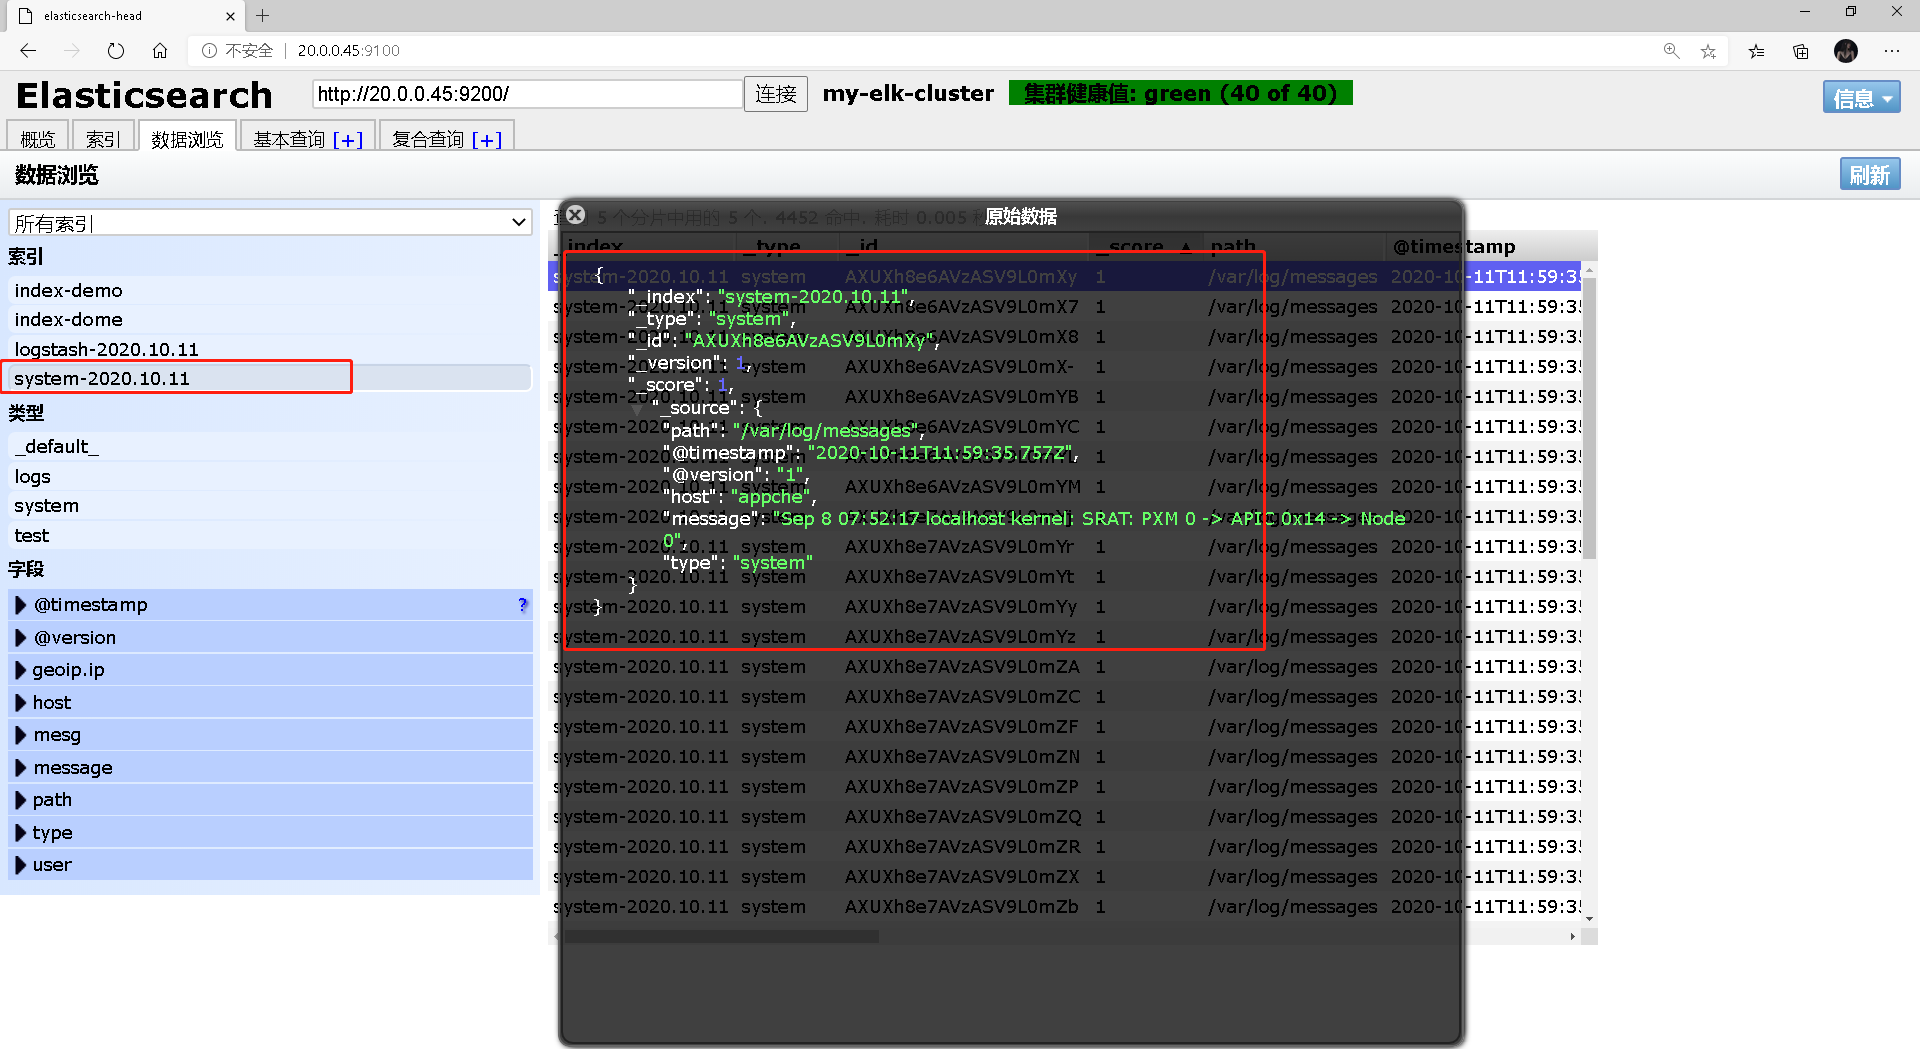
Task: Expand the user field filter
Action: [x=20, y=864]
